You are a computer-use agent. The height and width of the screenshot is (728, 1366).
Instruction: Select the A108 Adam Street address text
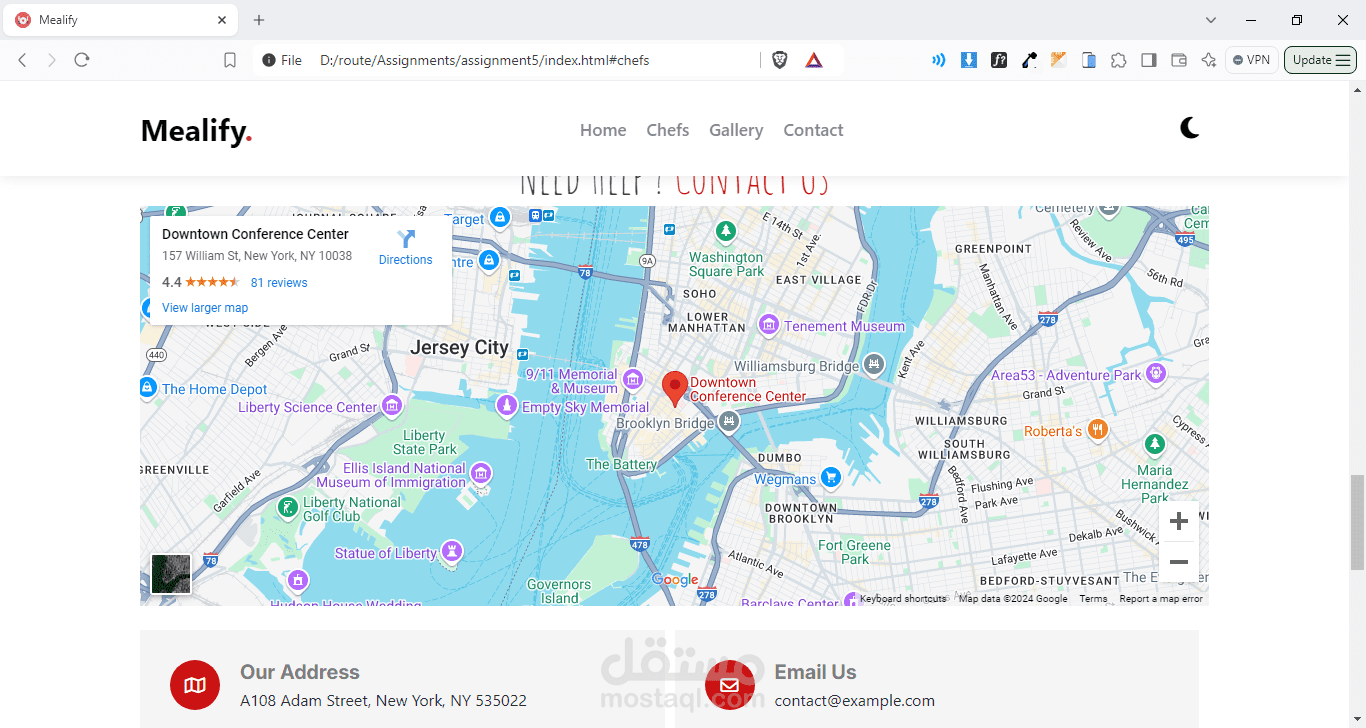click(x=383, y=701)
